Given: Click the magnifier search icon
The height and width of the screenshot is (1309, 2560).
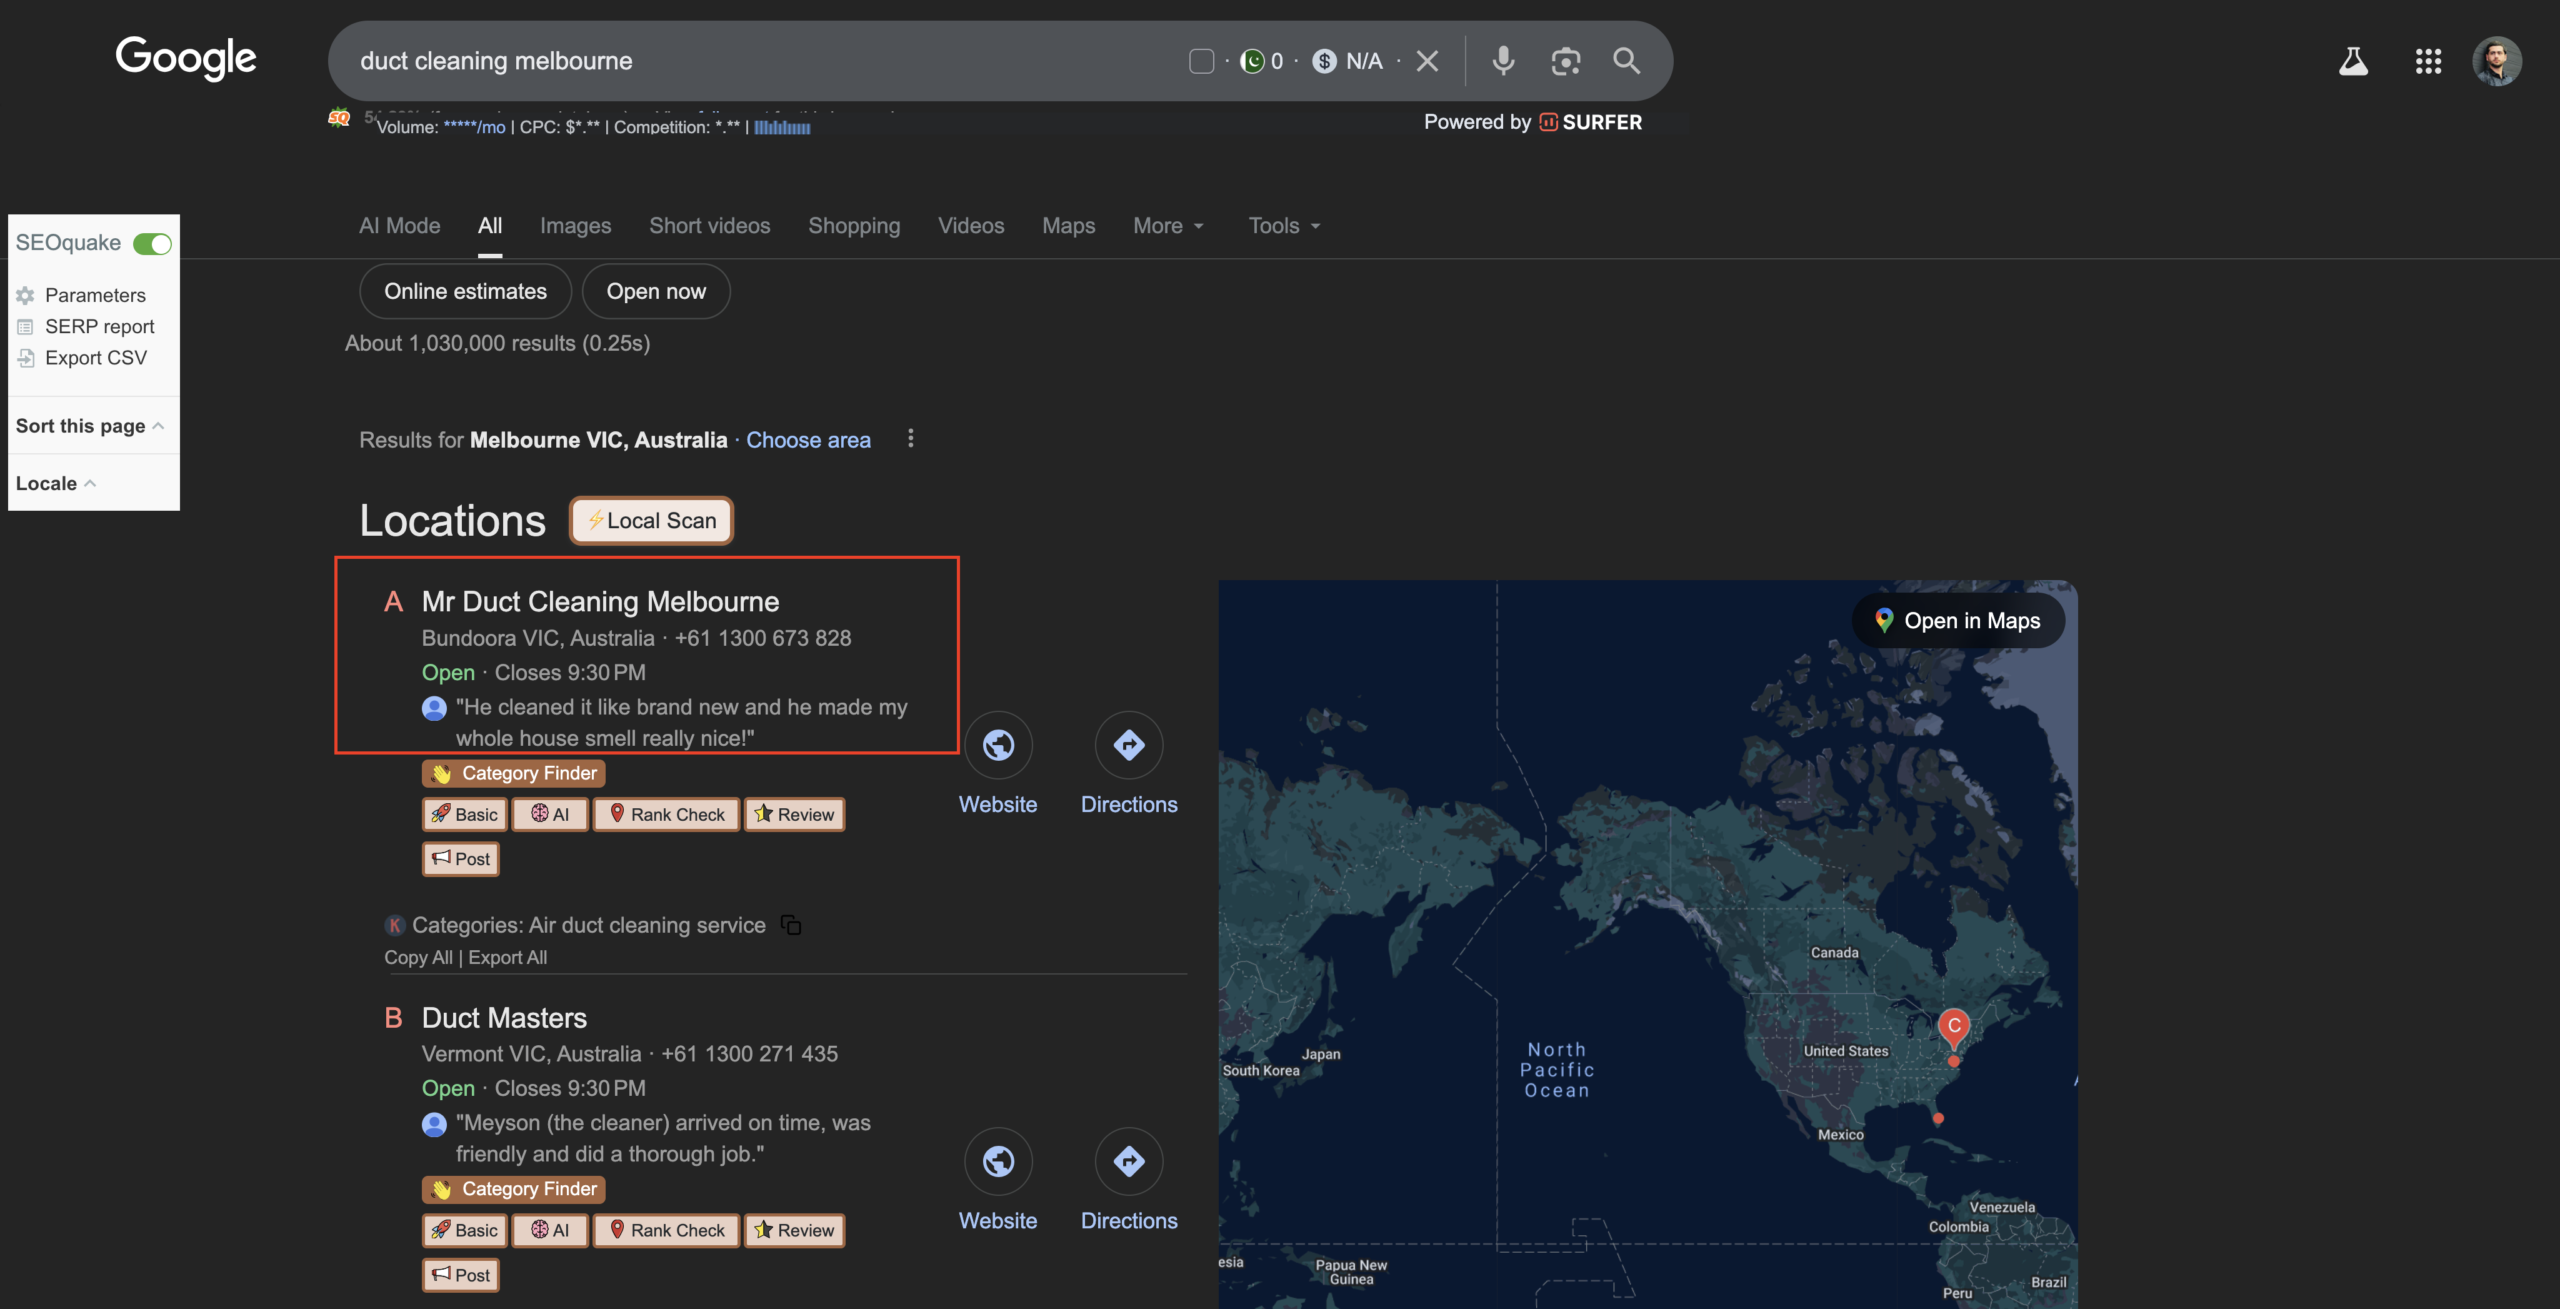Looking at the screenshot, I should [1626, 61].
